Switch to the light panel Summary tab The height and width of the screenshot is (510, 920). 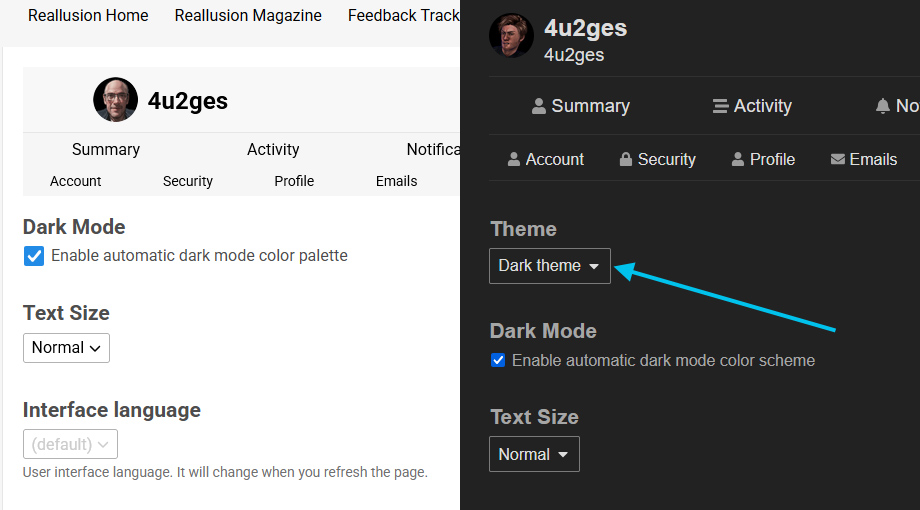pyautogui.click(x=106, y=149)
